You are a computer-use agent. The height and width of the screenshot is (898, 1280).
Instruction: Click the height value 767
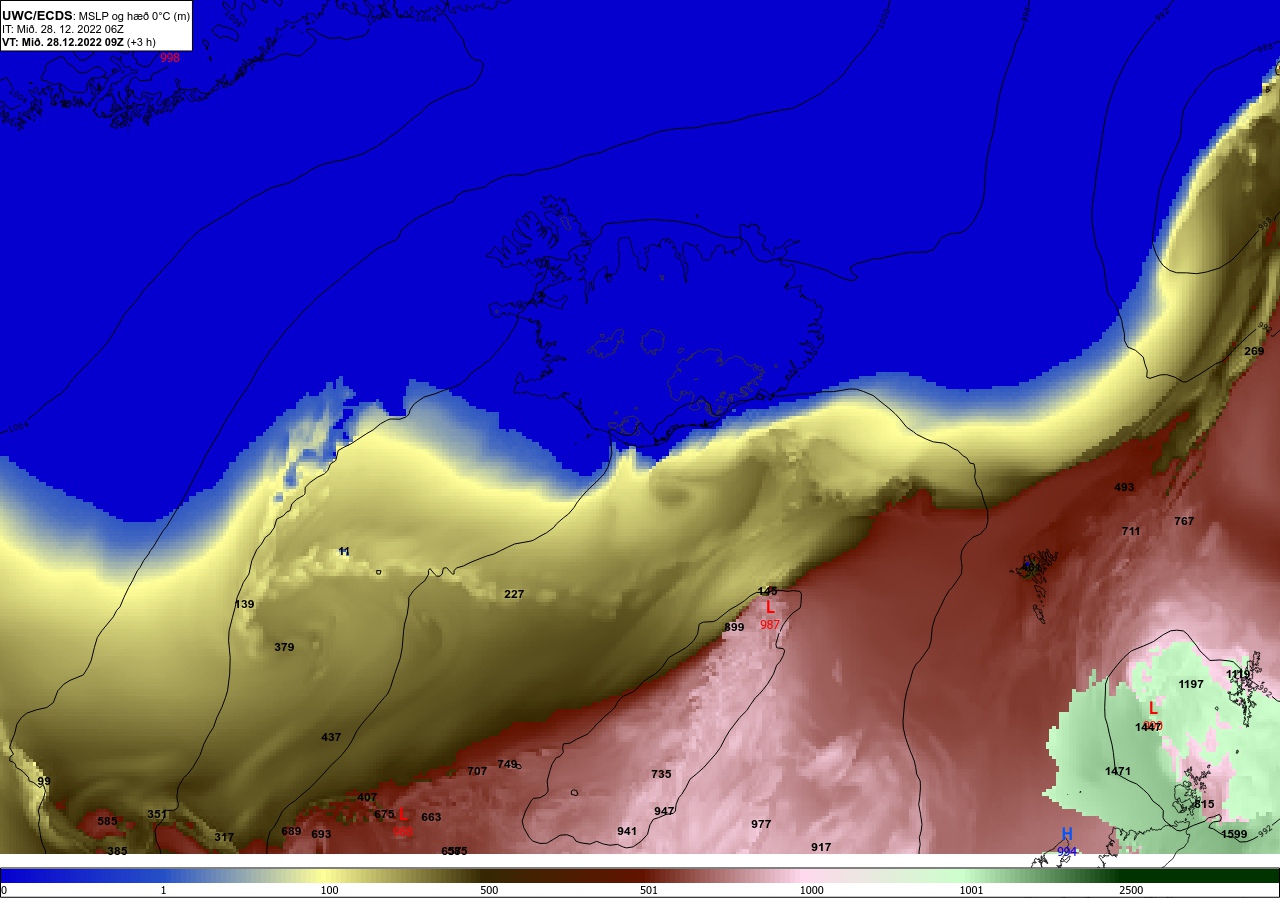click(x=1184, y=521)
